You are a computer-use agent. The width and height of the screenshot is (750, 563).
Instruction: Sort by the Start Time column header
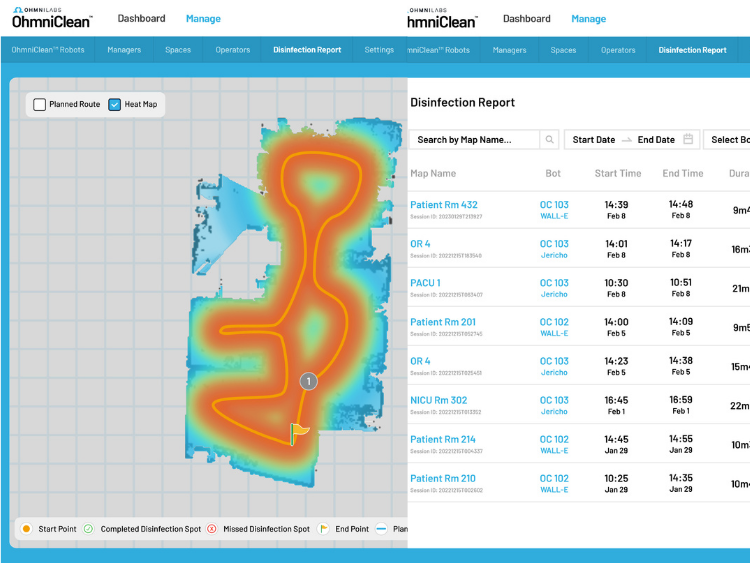pos(618,174)
